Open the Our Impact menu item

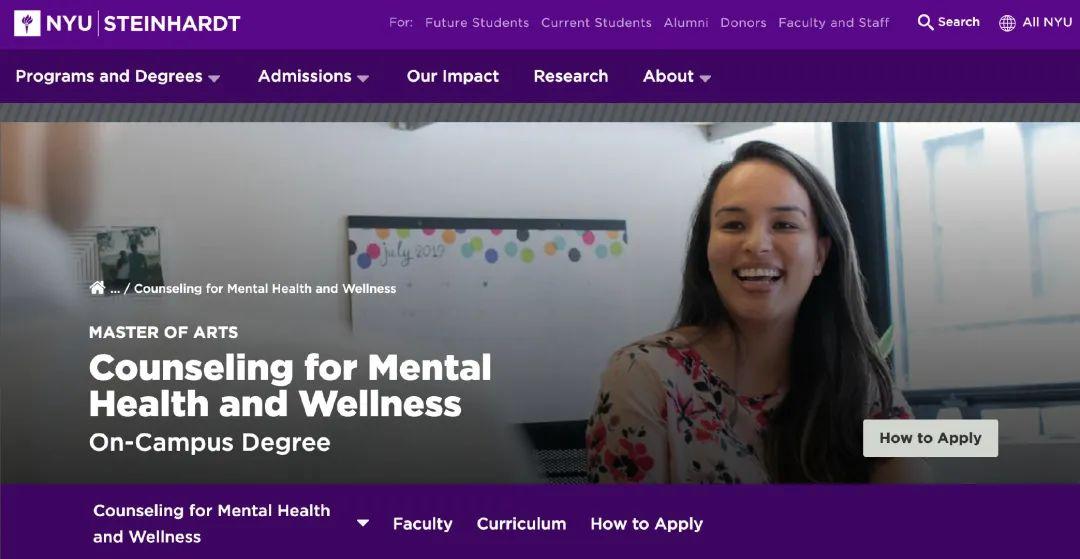[x=453, y=76]
